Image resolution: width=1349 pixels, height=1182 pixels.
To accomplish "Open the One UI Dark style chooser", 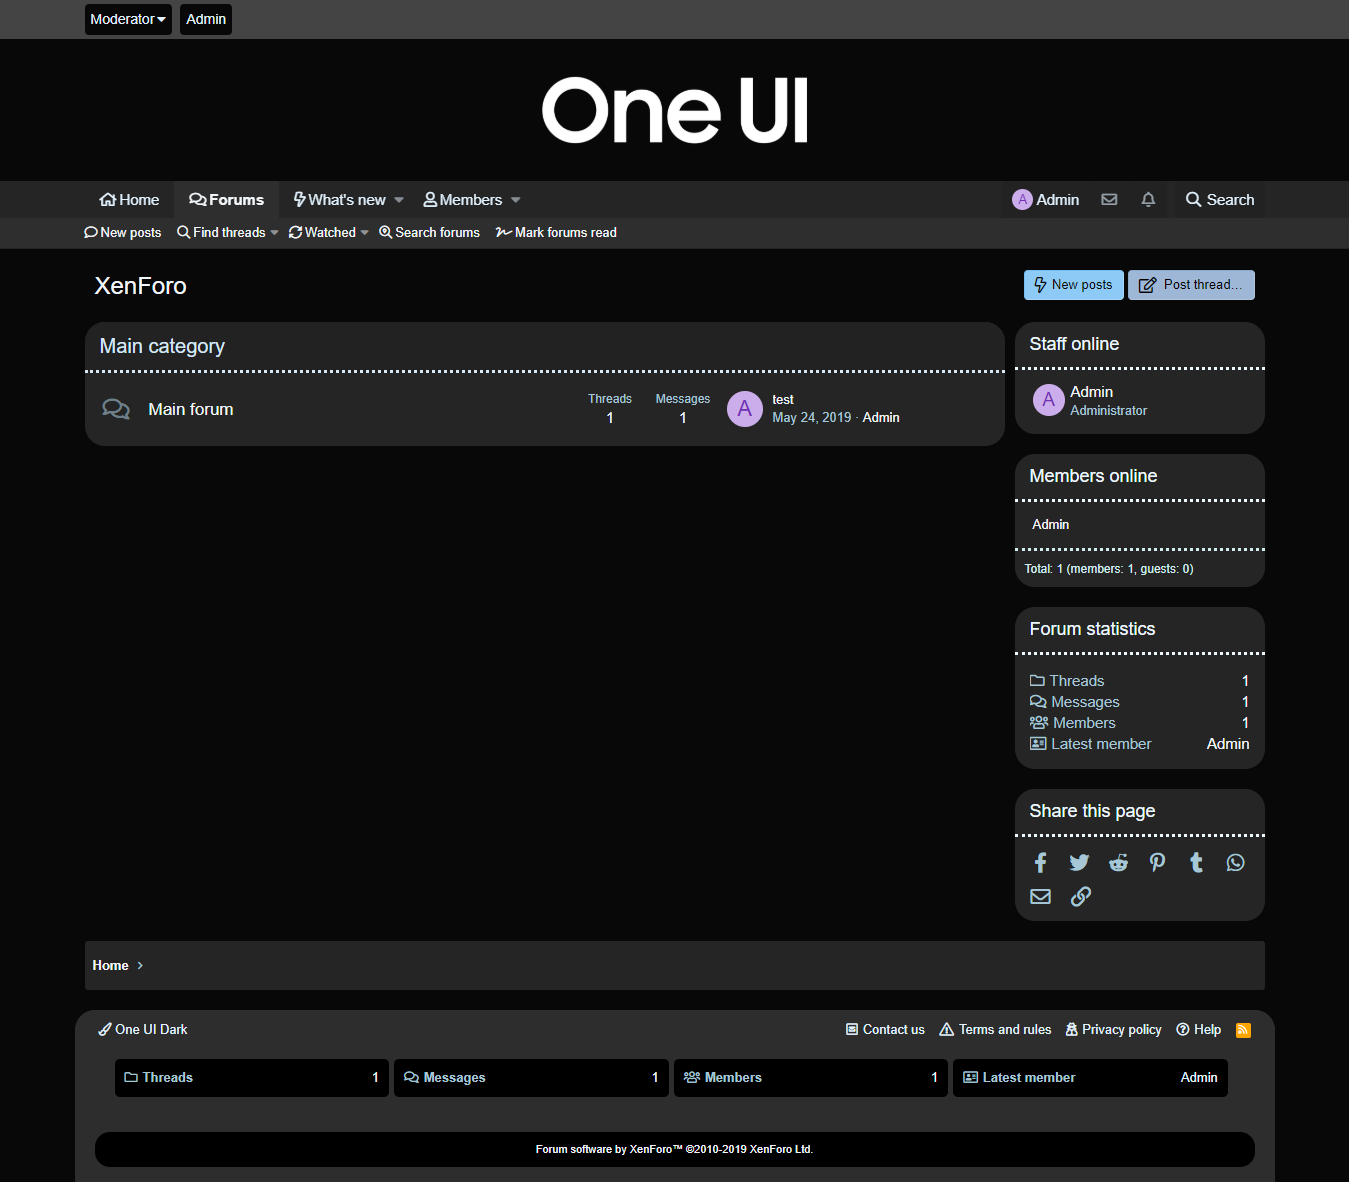I will (143, 1030).
